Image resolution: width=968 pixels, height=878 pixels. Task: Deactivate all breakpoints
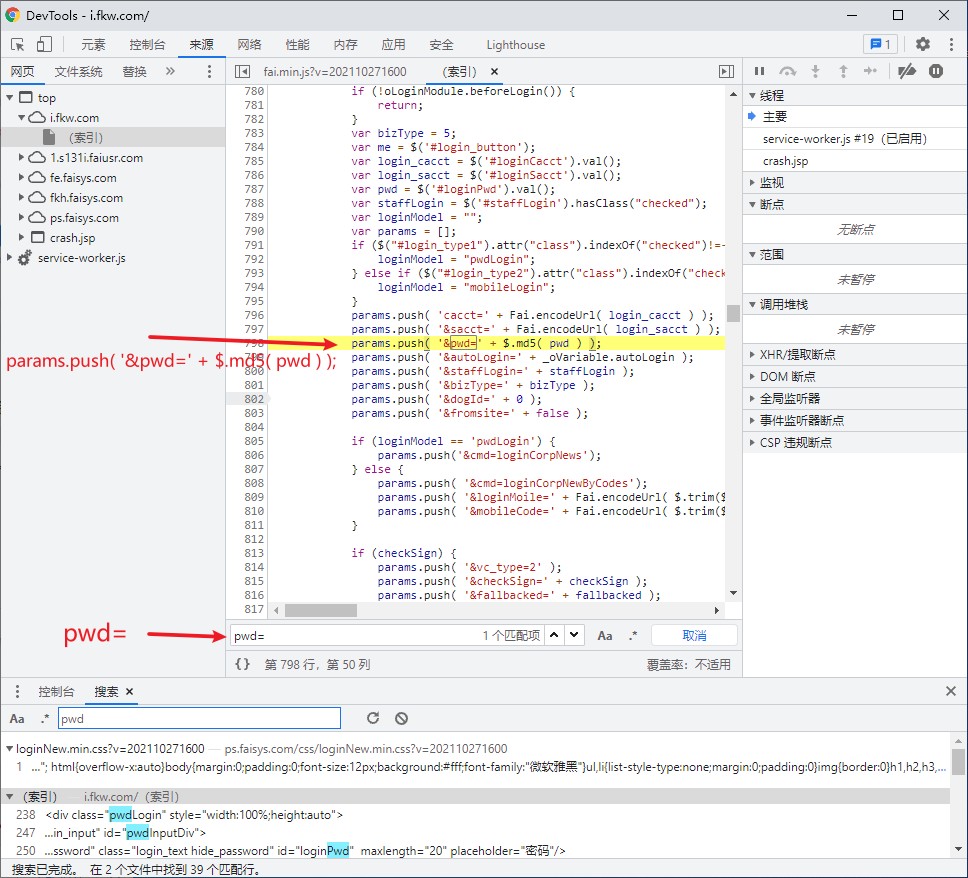[906, 72]
